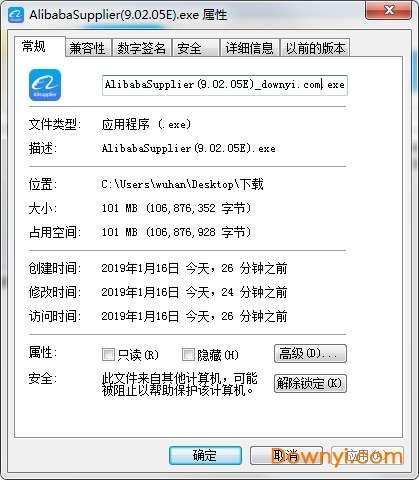The image size is (419, 480).
Task: Click the dialog title bar text
Action: pyautogui.click(x=128, y=15)
